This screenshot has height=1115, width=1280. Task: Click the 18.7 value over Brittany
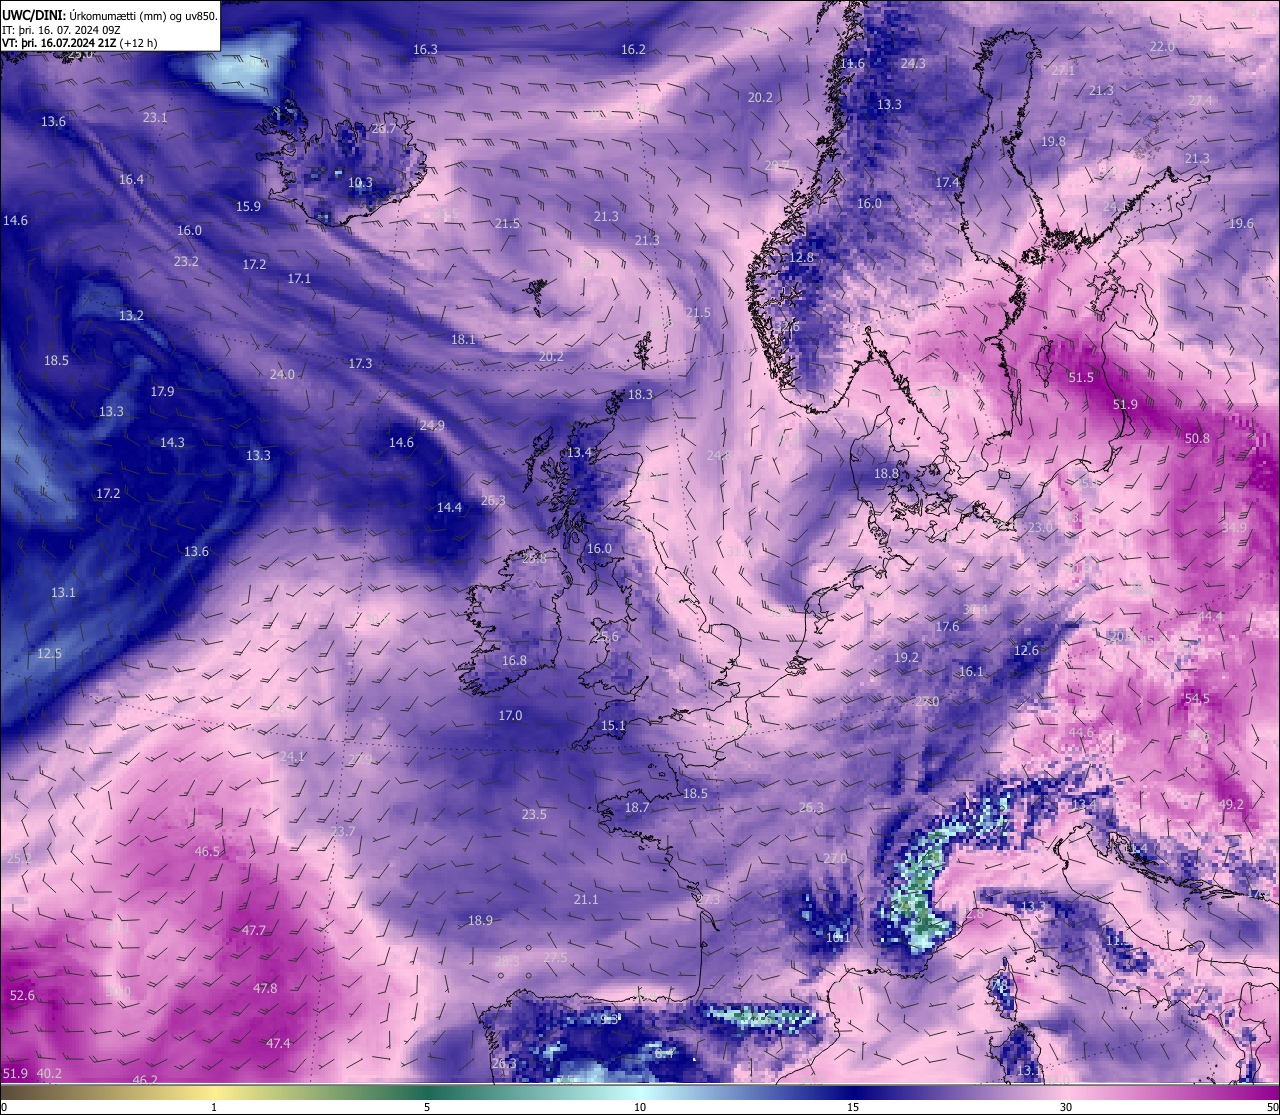(x=637, y=807)
